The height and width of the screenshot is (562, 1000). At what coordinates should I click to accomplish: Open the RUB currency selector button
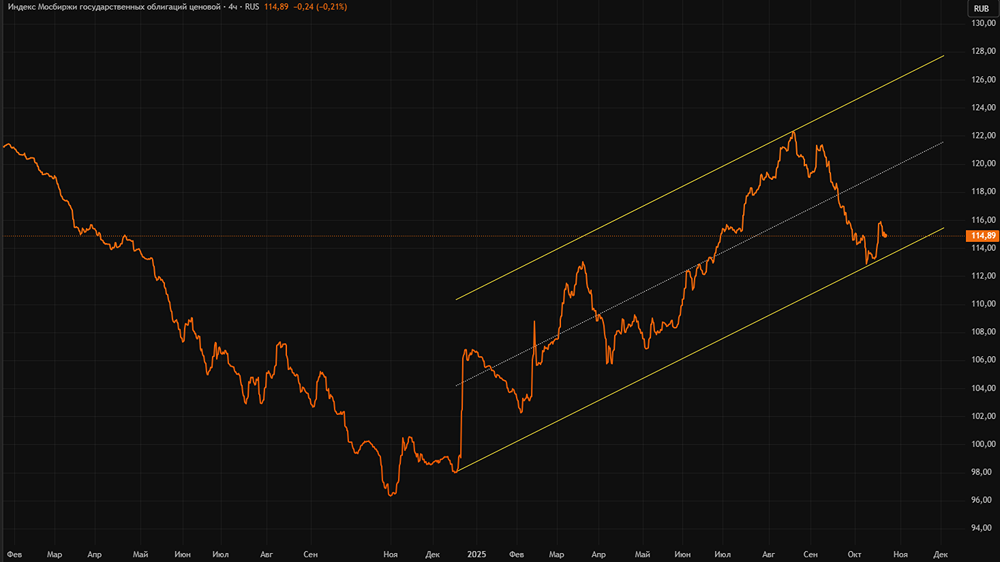[x=982, y=8]
